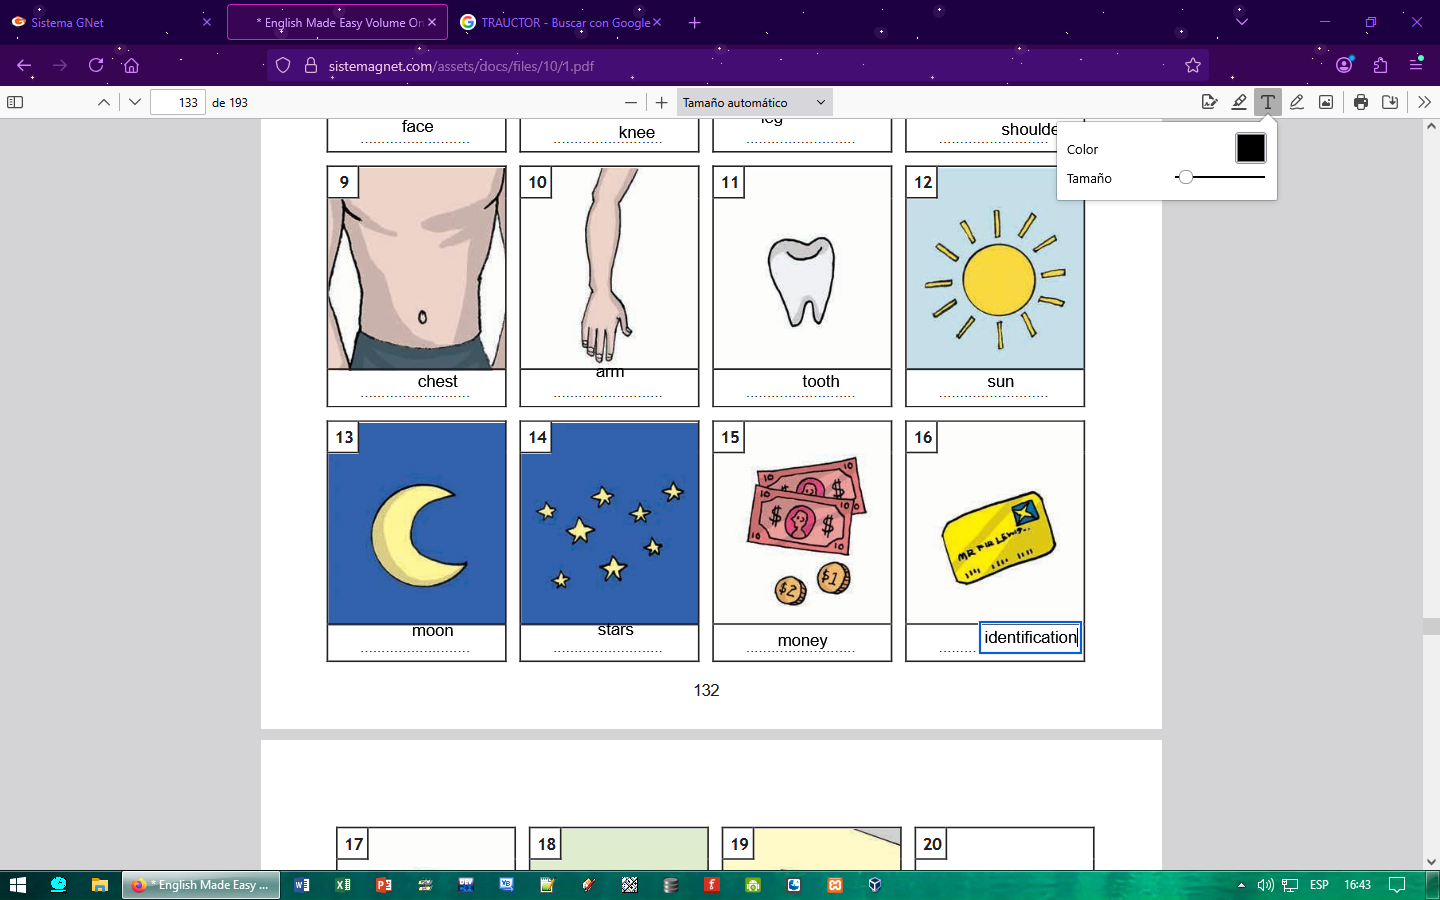Save the PDF using download icon
The image size is (1440, 900).
tap(1390, 102)
